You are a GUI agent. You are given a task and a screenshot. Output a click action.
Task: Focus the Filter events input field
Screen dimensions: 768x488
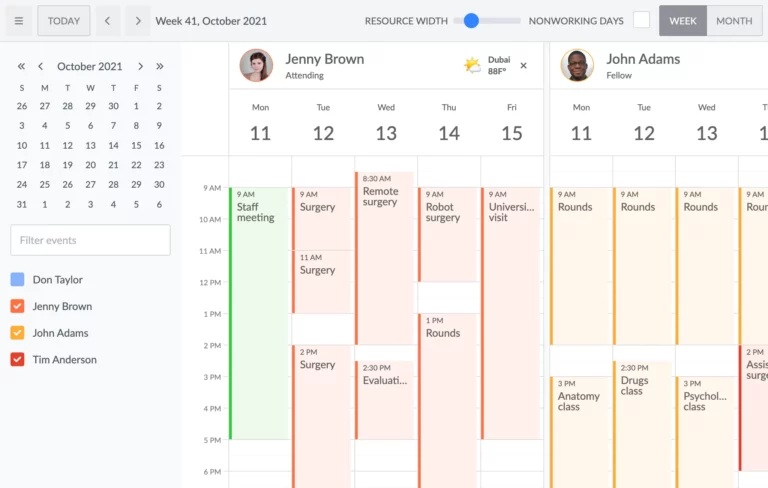tap(90, 240)
